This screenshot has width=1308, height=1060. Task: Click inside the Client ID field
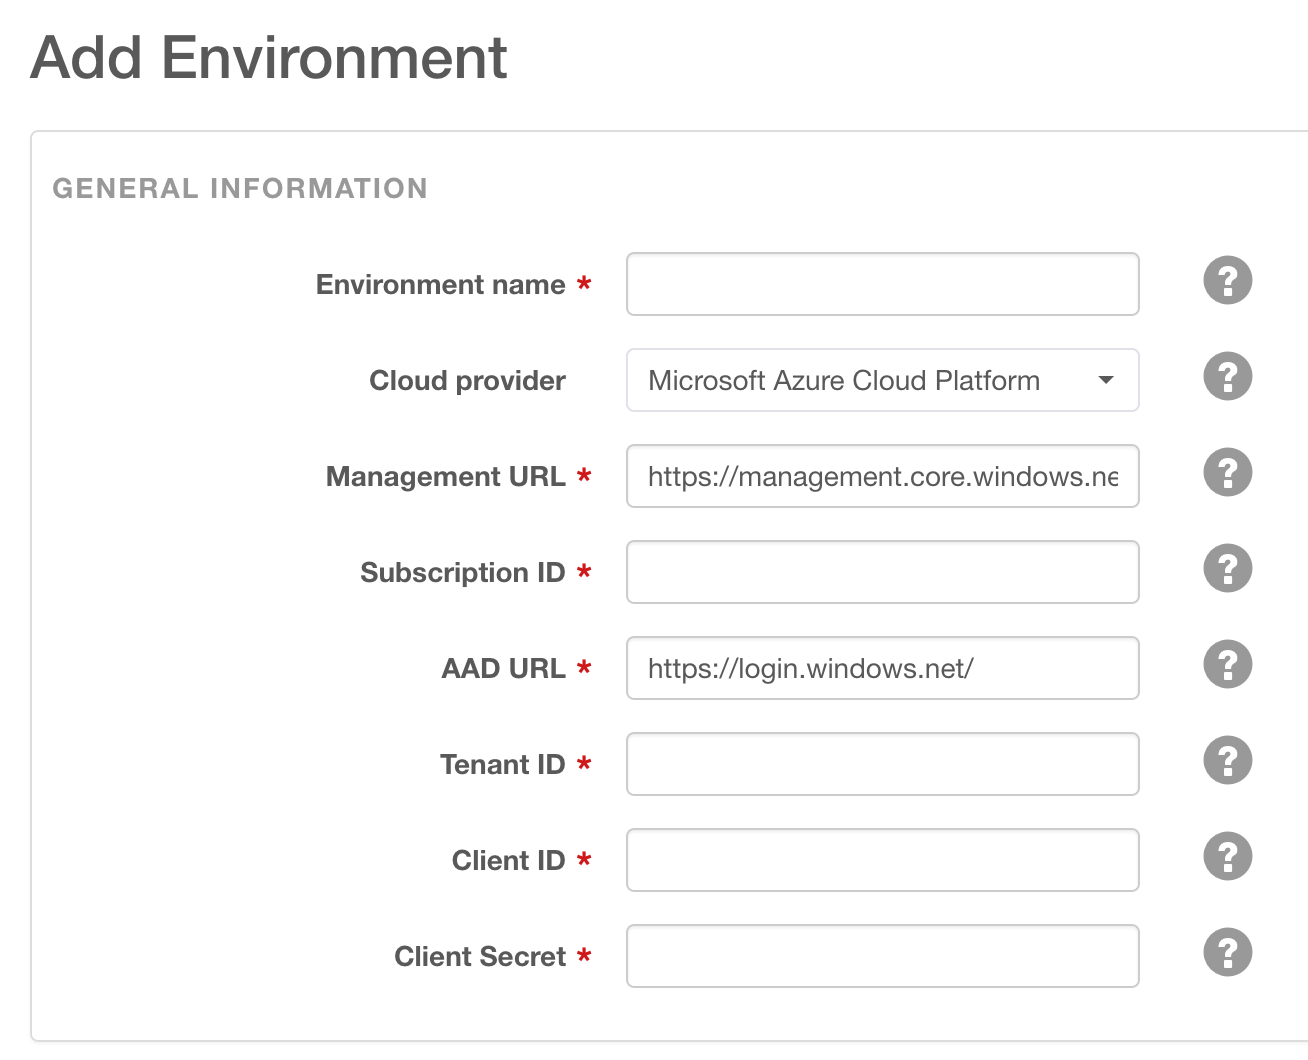click(882, 860)
